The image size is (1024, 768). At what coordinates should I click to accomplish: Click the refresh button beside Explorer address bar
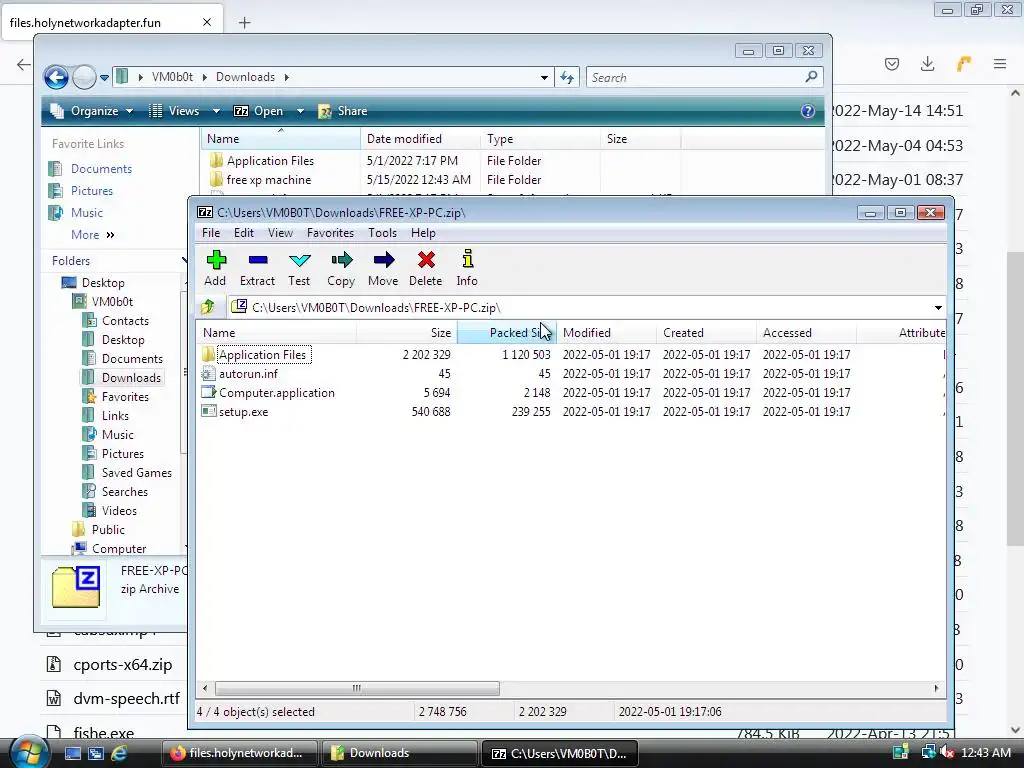567,78
